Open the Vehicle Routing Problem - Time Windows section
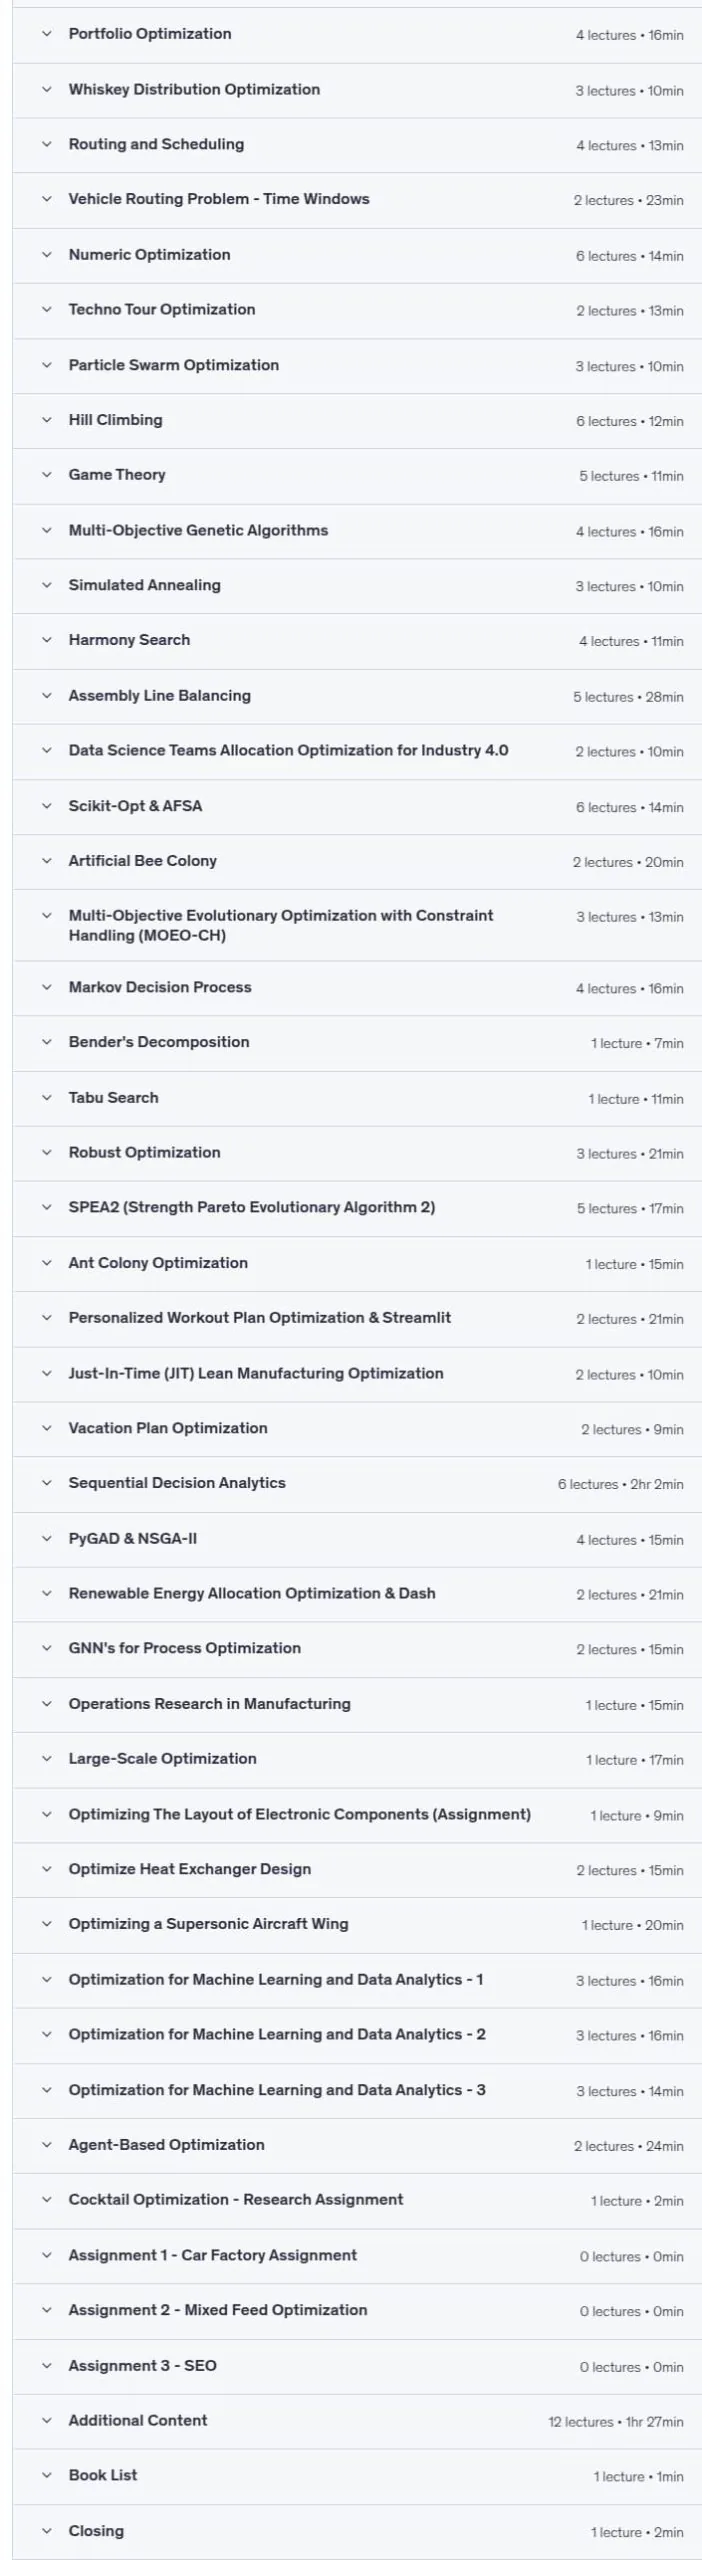The image size is (702, 2560). click(357, 199)
